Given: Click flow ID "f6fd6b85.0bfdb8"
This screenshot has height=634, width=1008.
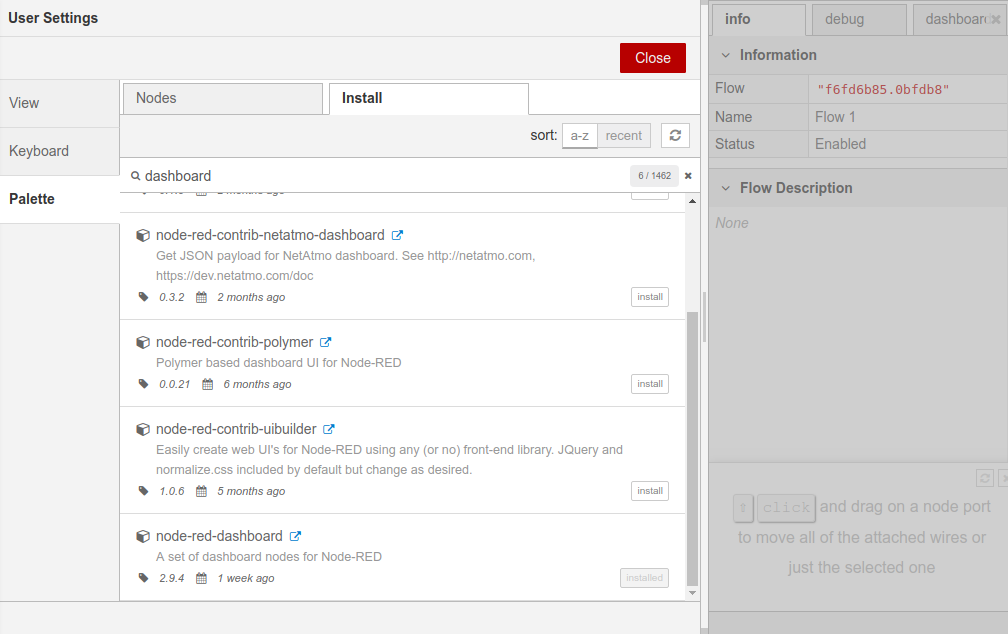Looking at the screenshot, I should (x=883, y=89).
